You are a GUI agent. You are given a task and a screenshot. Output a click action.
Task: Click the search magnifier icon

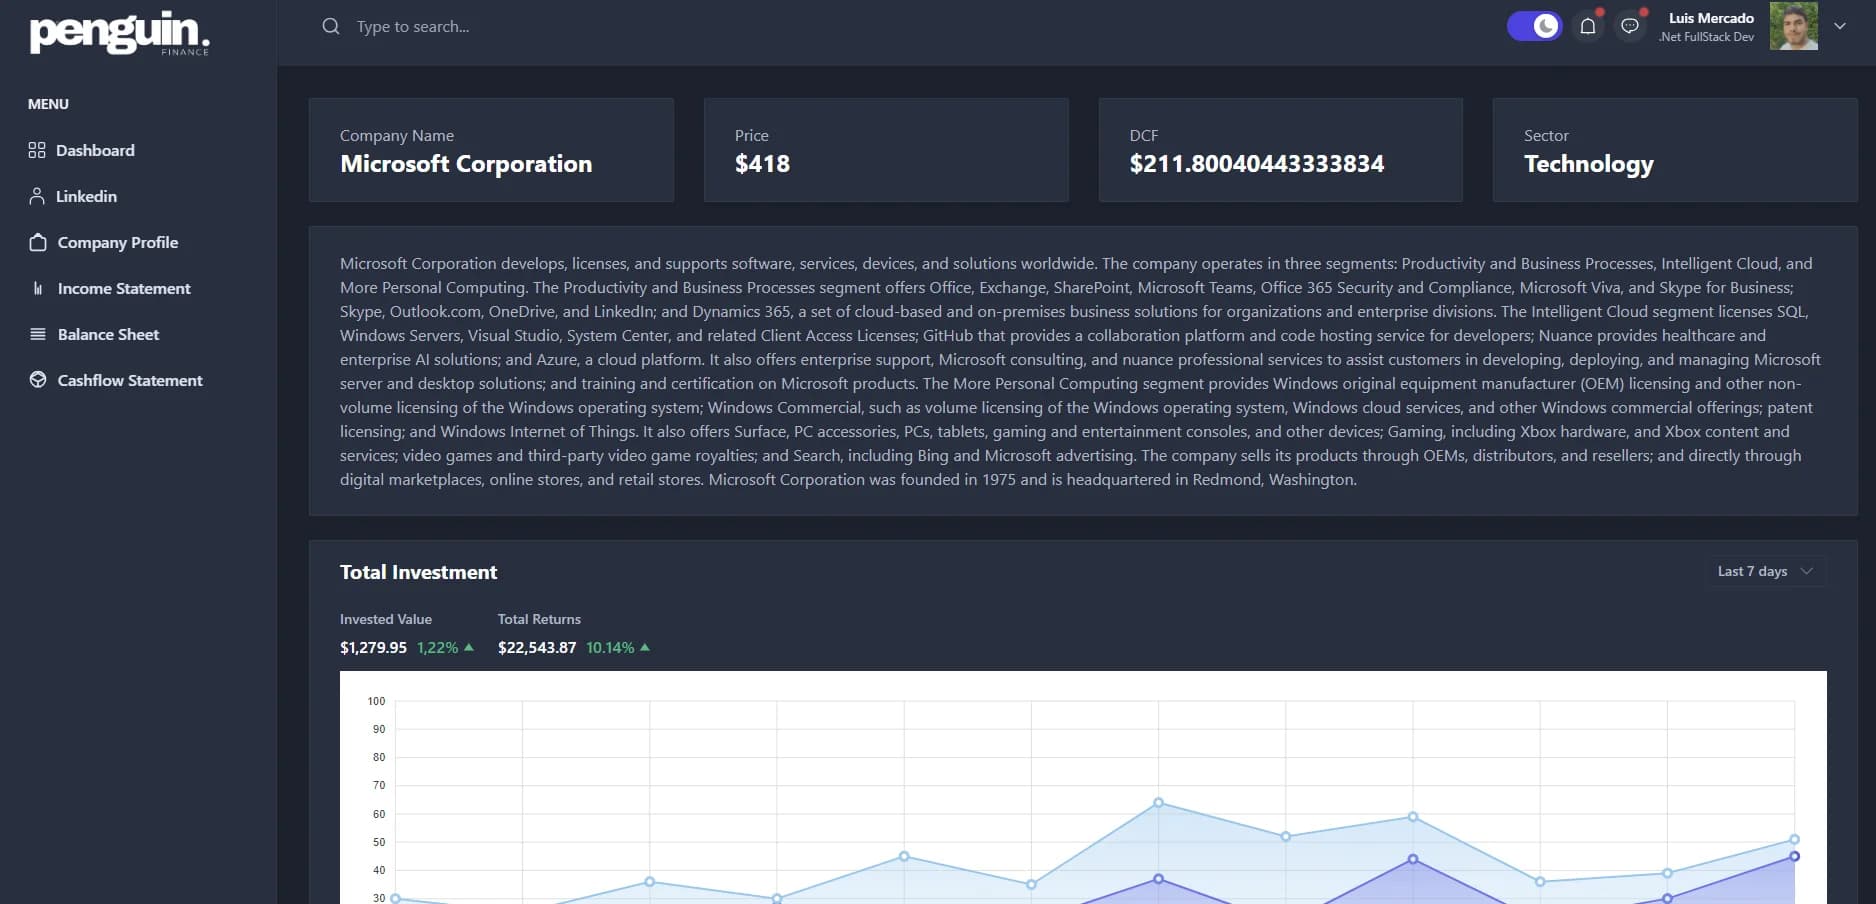(331, 26)
